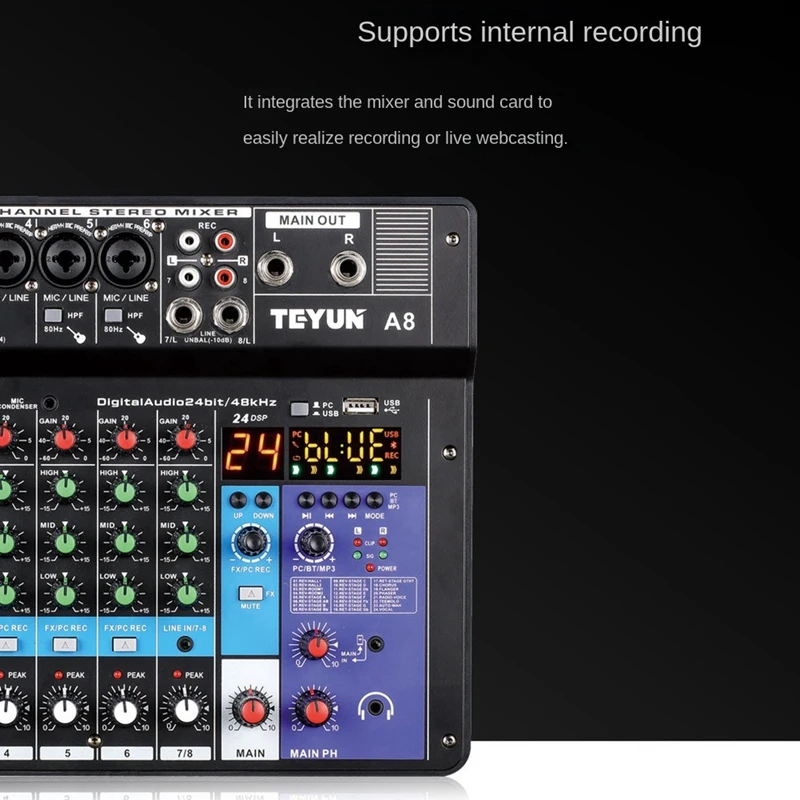The height and width of the screenshot is (800, 800).
Task: Click the red MAIN volume knob
Action: pos(252,710)
